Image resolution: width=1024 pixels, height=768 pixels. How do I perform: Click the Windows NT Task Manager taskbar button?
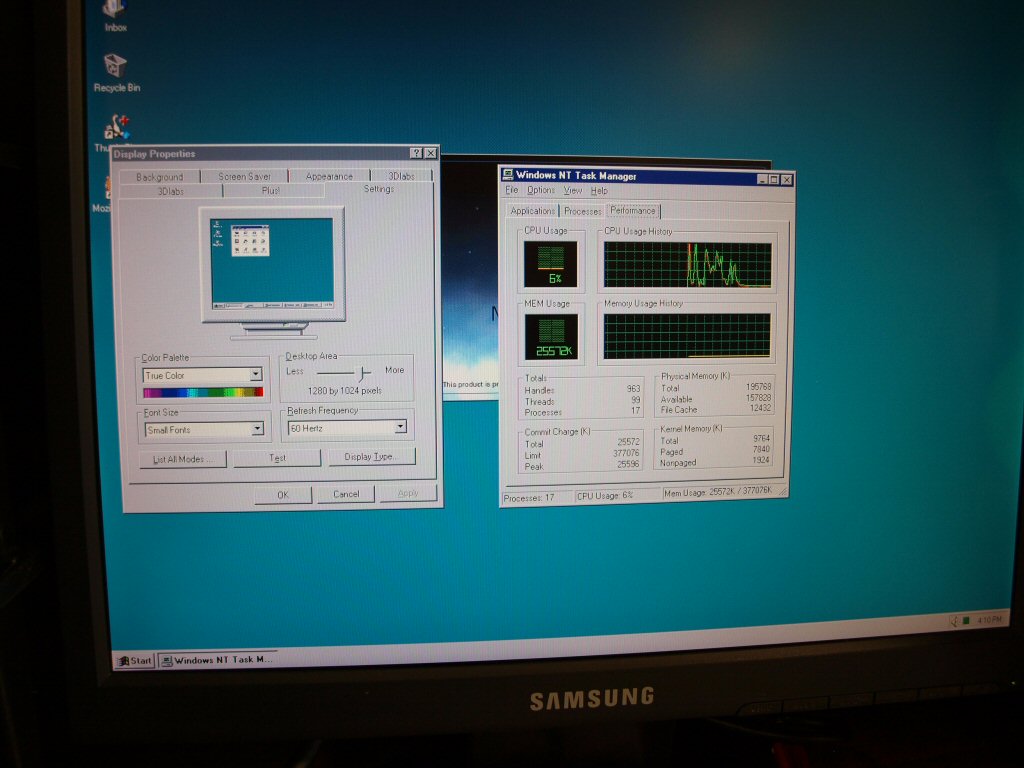coord(216,660)
